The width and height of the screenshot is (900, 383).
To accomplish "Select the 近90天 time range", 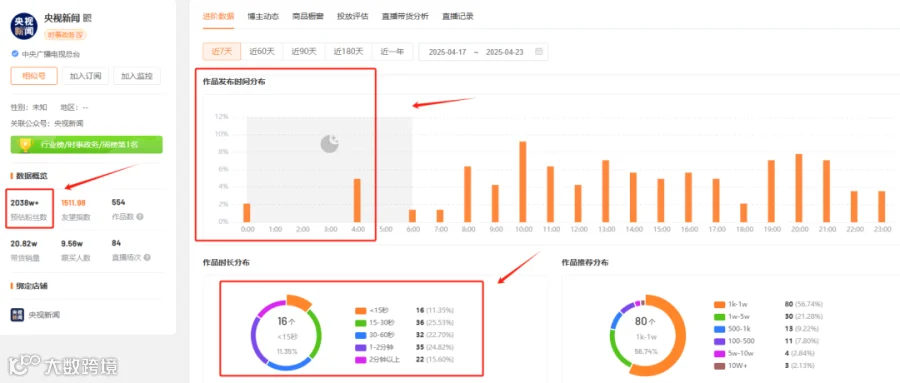I will click(x=304, y=52).
